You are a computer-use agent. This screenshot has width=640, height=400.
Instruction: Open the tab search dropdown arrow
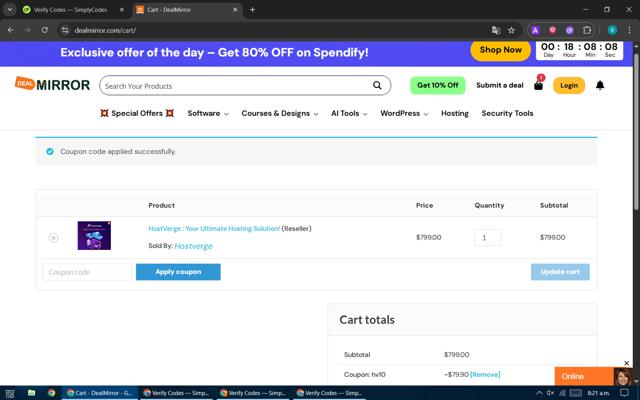(x=9, y=9)
